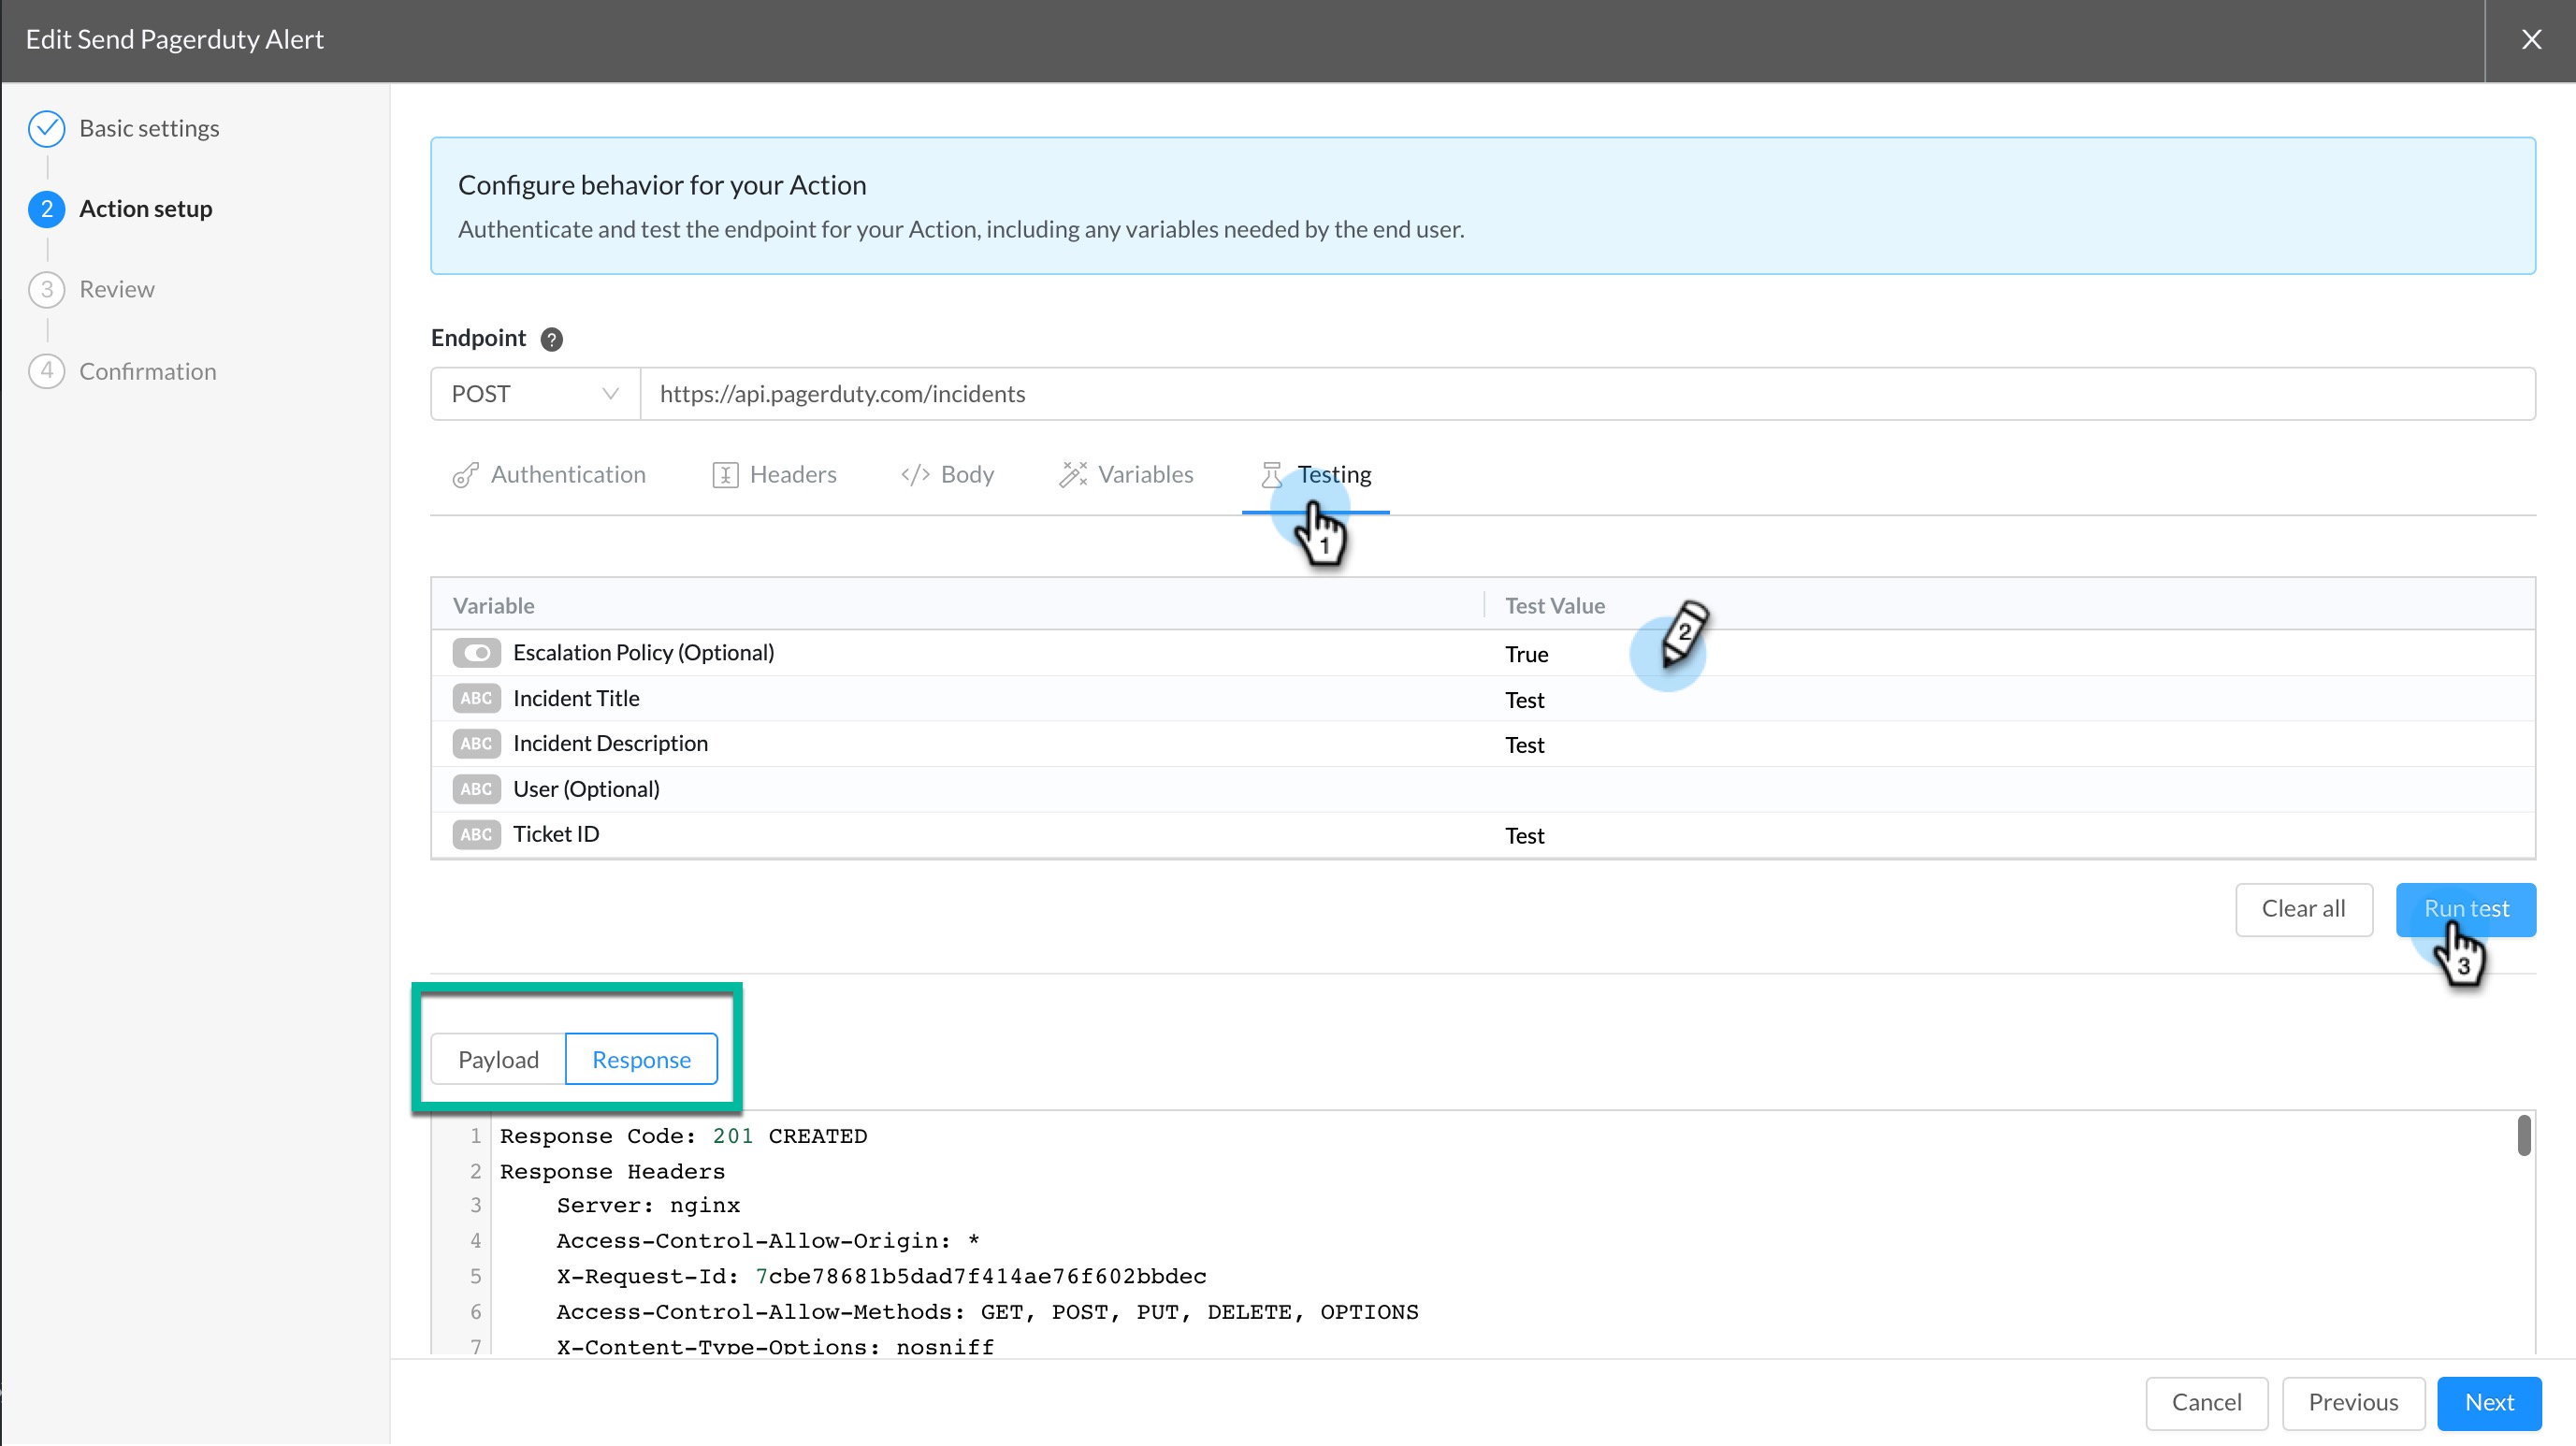Click the Clear all button
Screen dimensions: 2576x1446
pyautogui.click(x=2303, y=910)
